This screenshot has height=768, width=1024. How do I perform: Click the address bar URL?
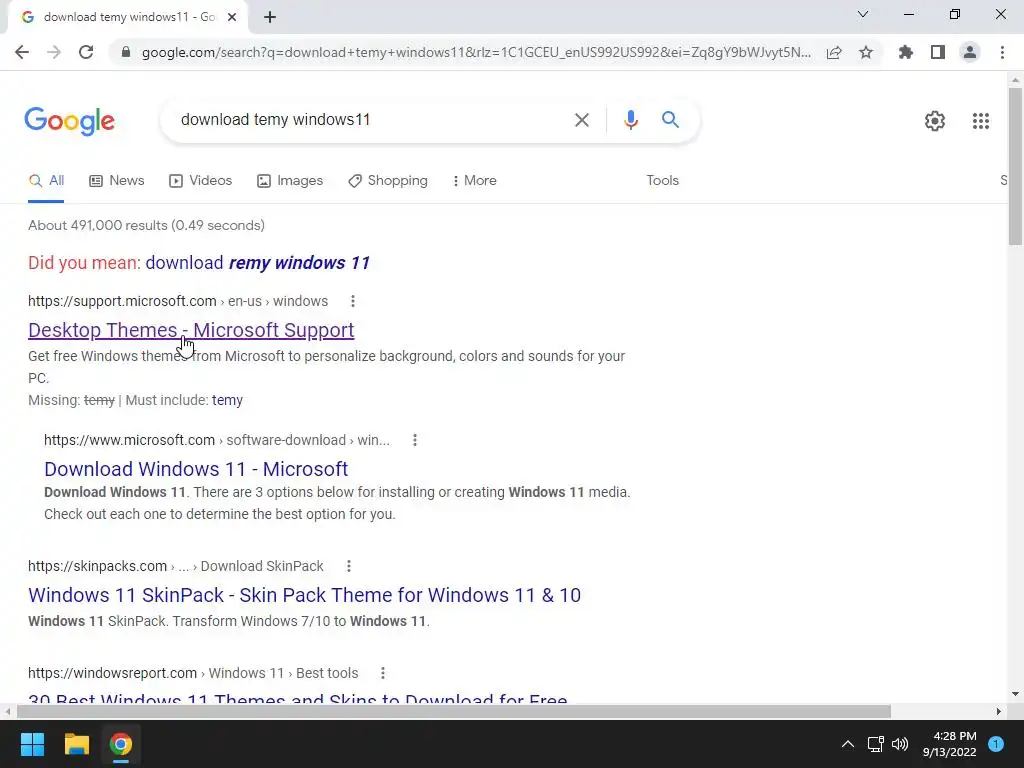pyautogui.click(x=476, y=52)
